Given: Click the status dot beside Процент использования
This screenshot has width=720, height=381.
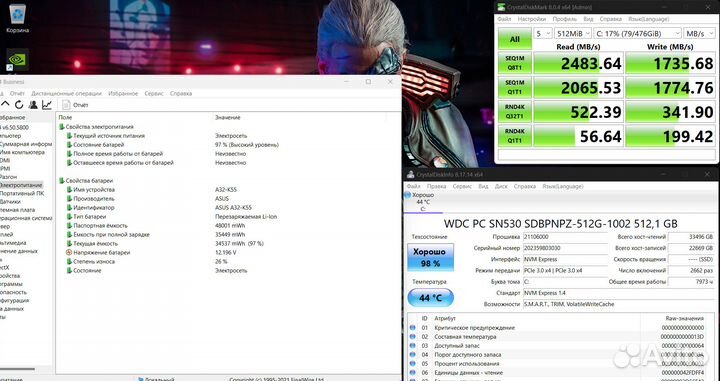Looking at the screenshot, I should [412, 364].
